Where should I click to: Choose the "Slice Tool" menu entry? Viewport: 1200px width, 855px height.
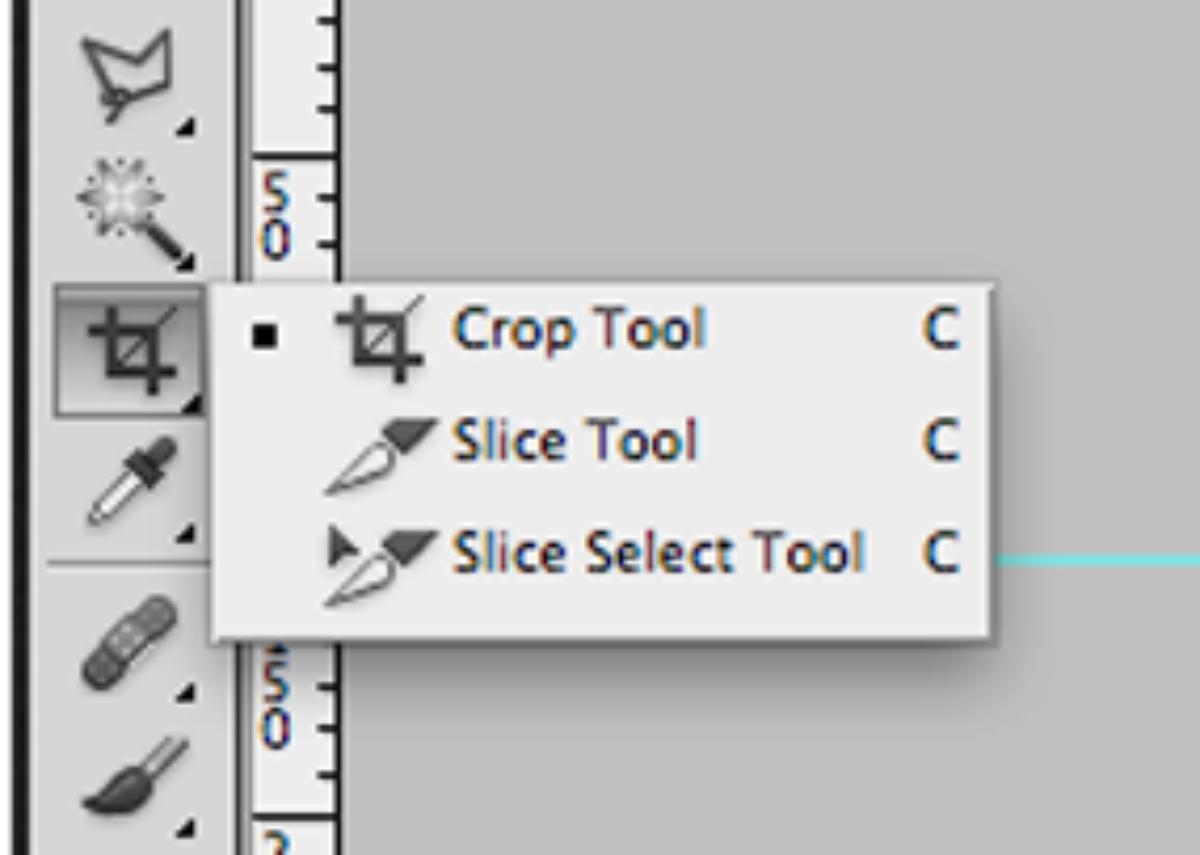pyautogui.click(x=574, y=441)
